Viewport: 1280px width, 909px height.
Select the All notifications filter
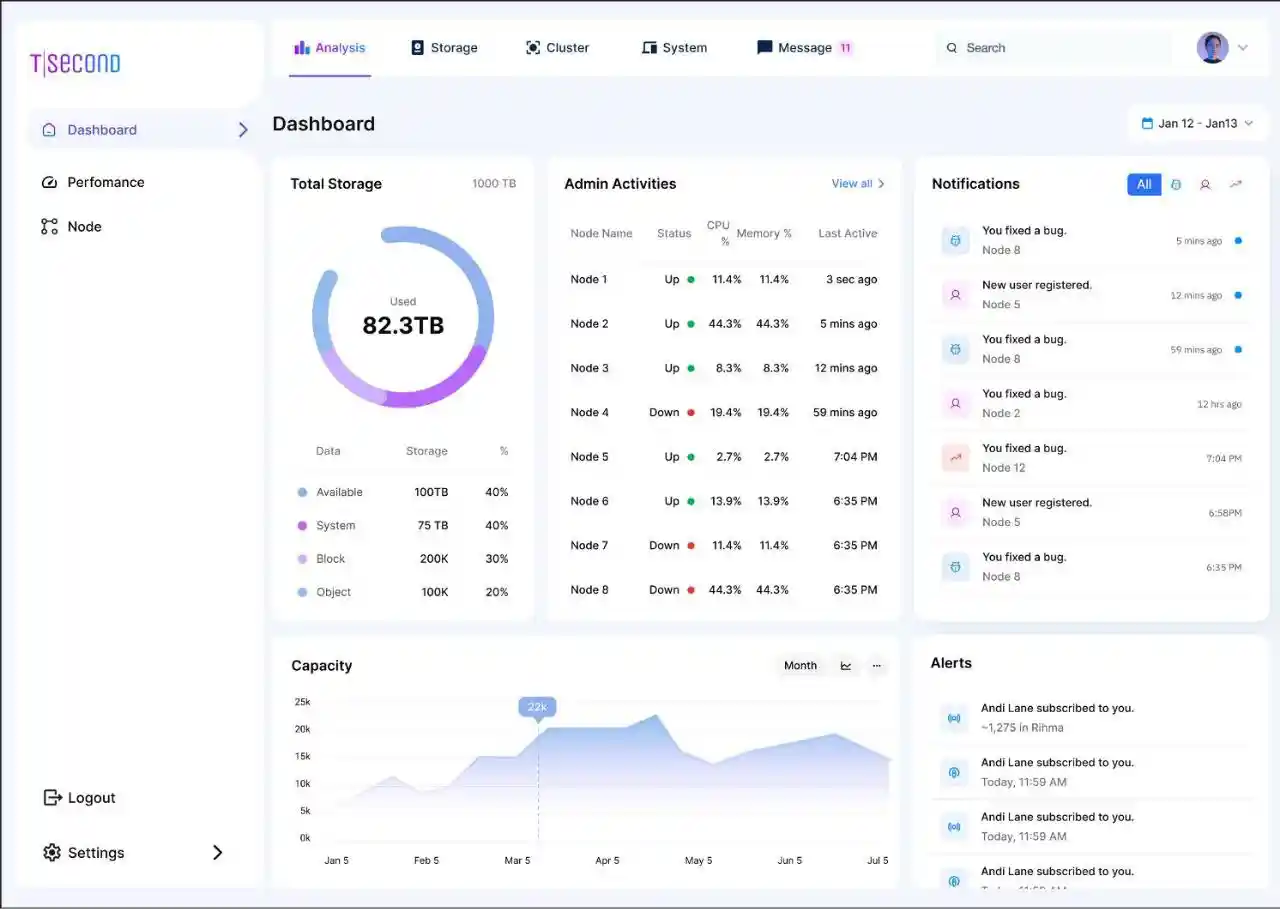pos(1144,184)
